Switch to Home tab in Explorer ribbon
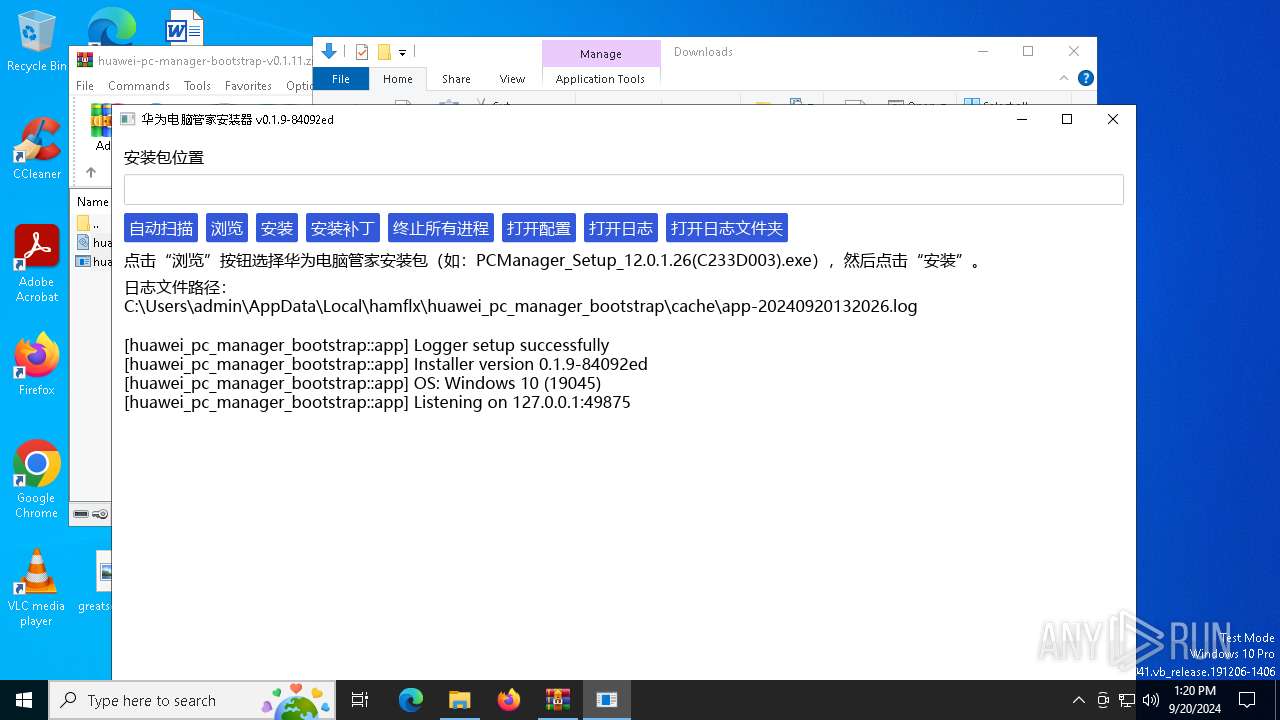 (398, 79)
